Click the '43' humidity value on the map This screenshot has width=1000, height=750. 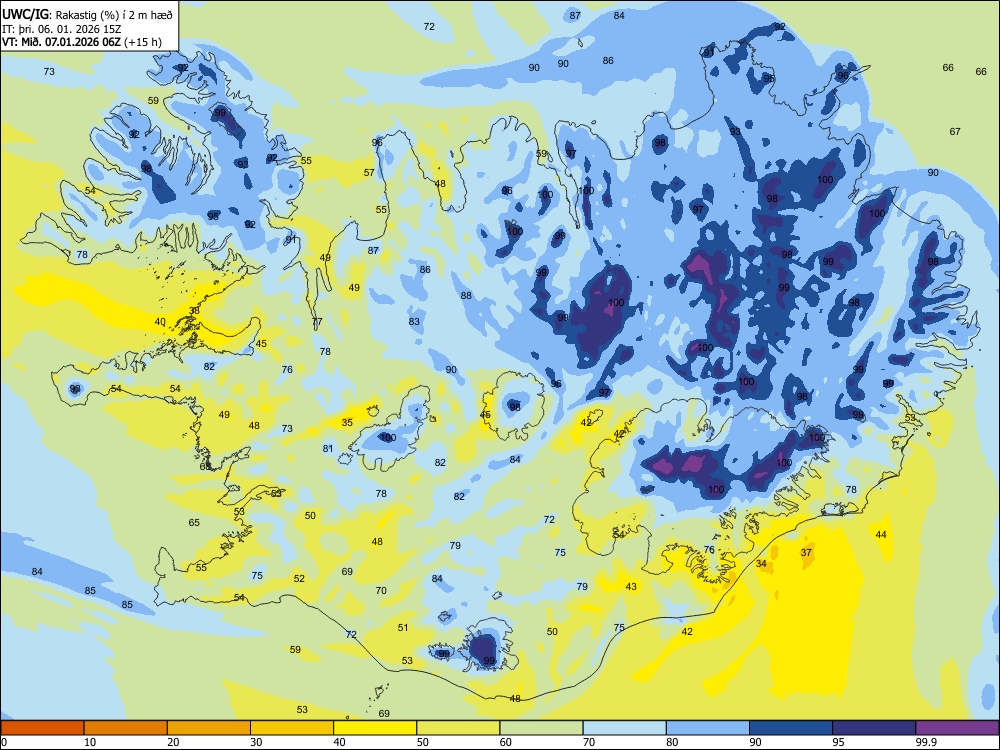tap(631, 587)
